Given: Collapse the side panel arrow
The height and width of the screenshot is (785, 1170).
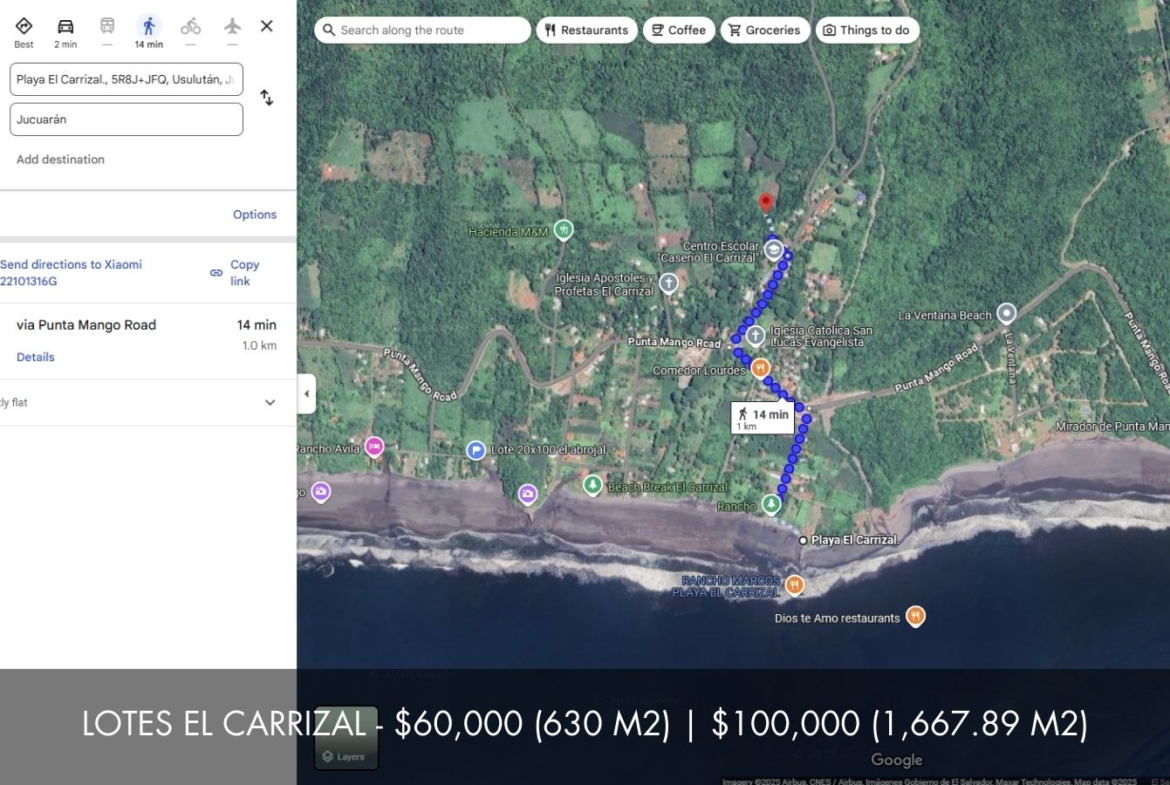Looking at the screenshot, I should tap(307, 394).
